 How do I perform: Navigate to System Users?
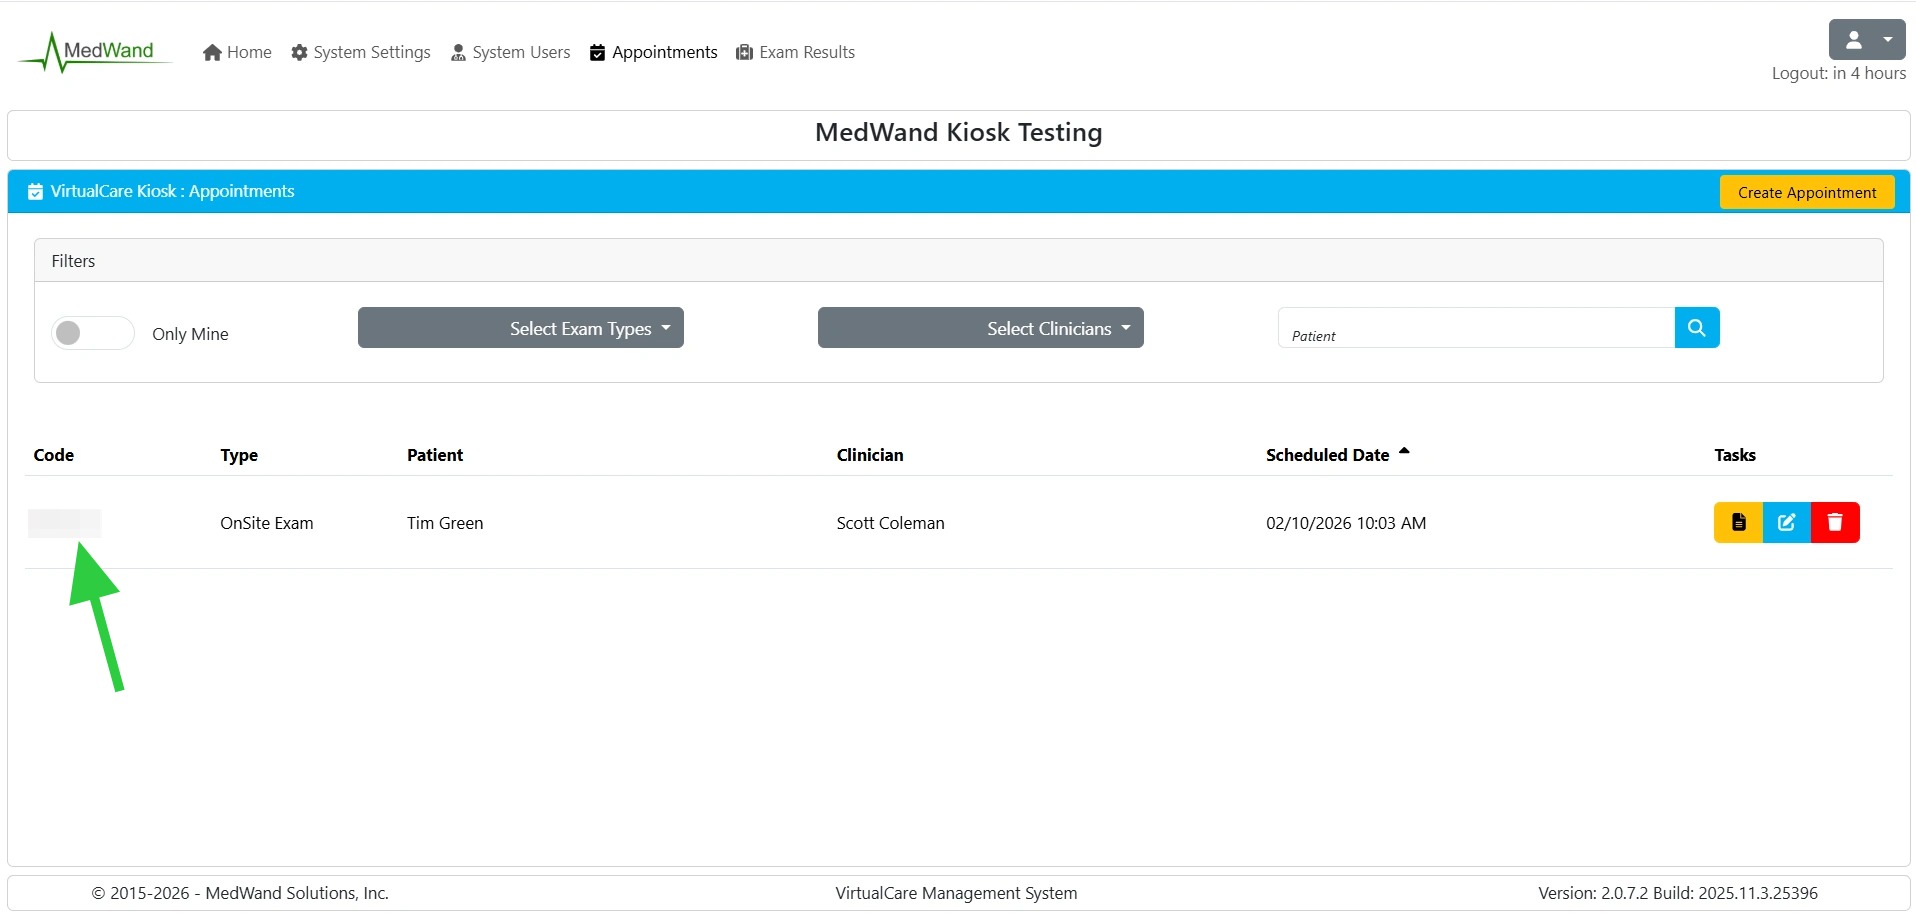click(510, 52)
